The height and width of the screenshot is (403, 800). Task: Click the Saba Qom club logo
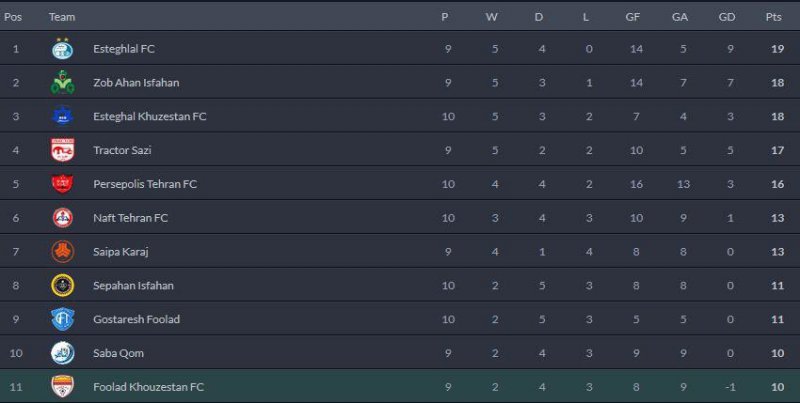[62, 353]
